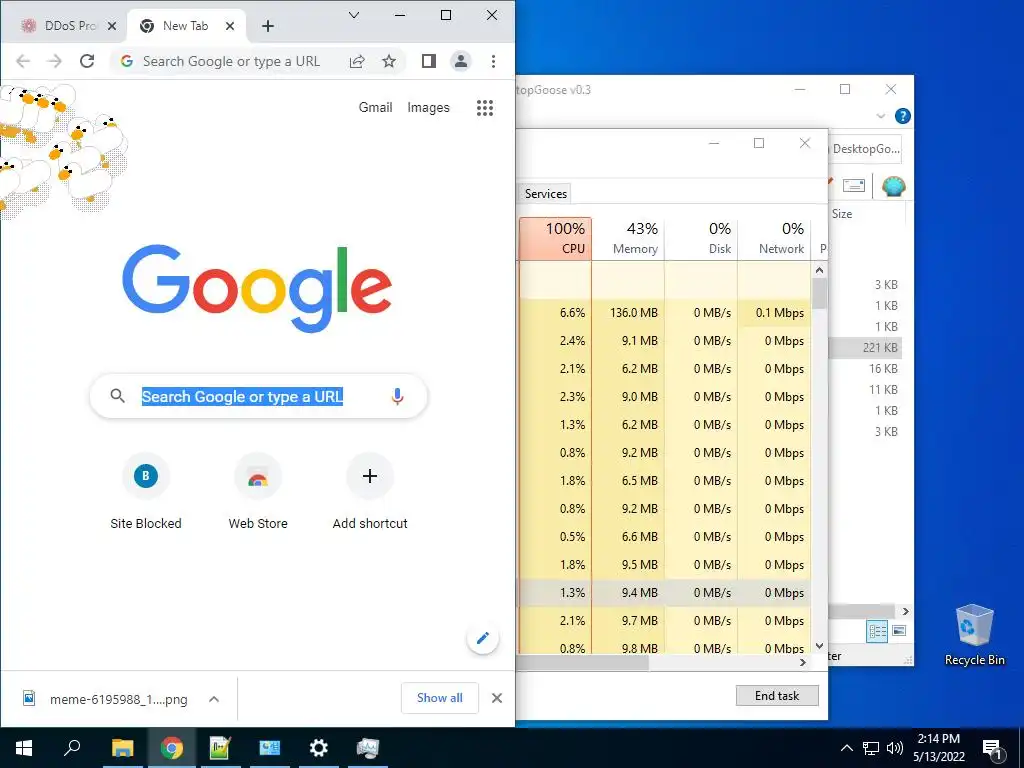Open Chrome side panel
Screen dimensions: 1024x768
[428, 61]
